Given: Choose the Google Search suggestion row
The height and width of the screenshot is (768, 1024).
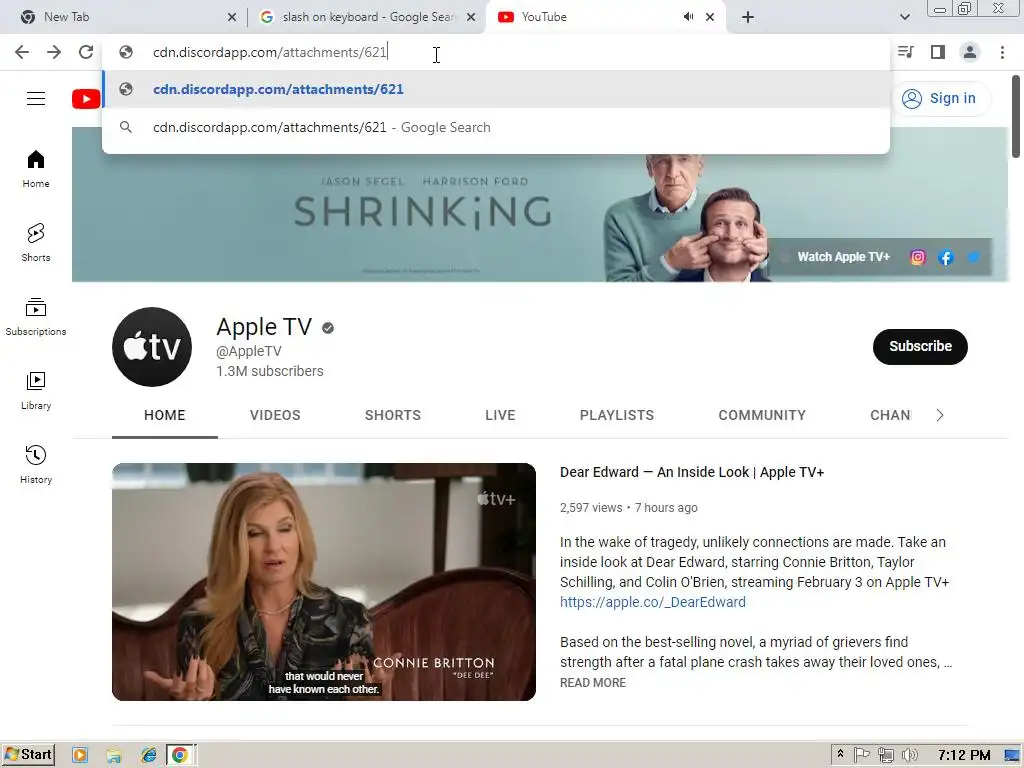Looking at the screenshot, I should 496,127.
